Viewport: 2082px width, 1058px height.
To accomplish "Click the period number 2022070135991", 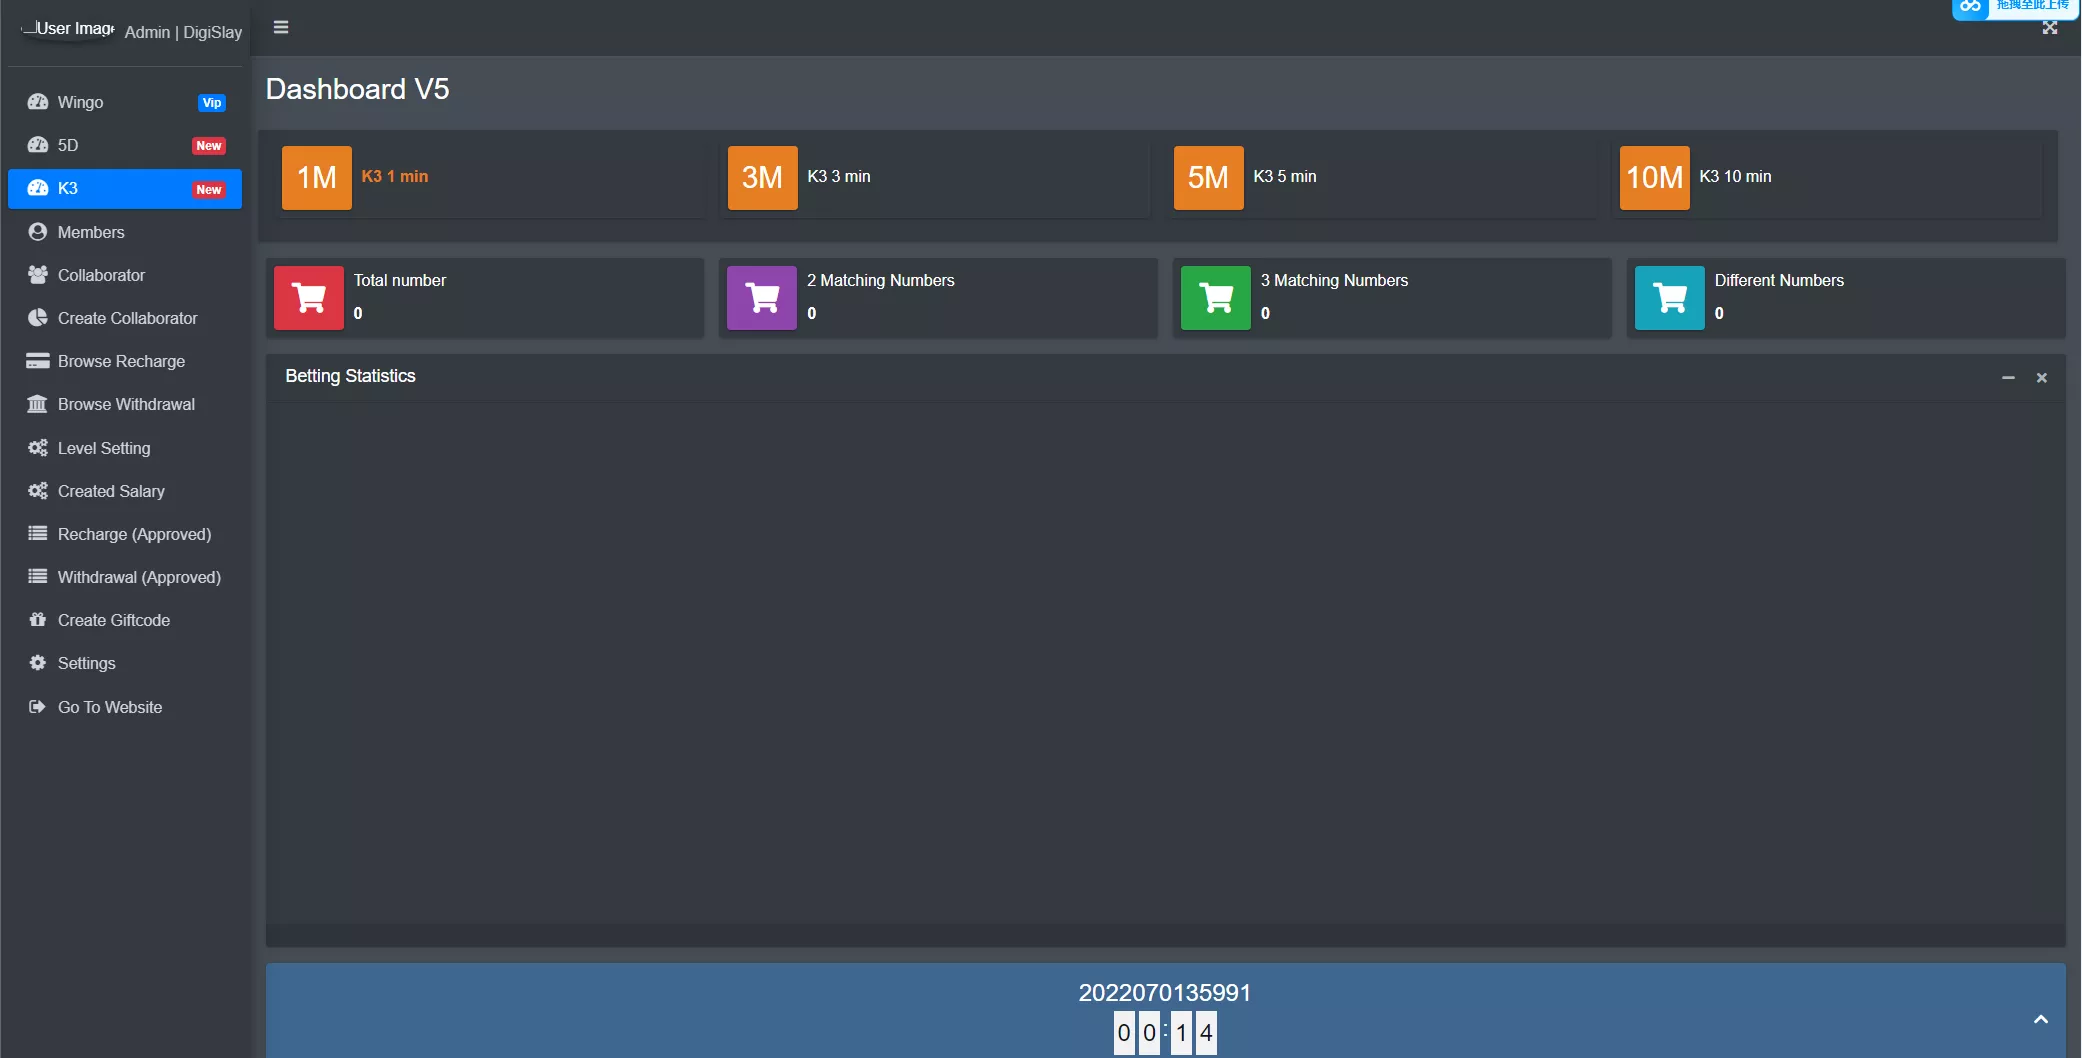I will pyautogui.click(x=1164, y=992).
